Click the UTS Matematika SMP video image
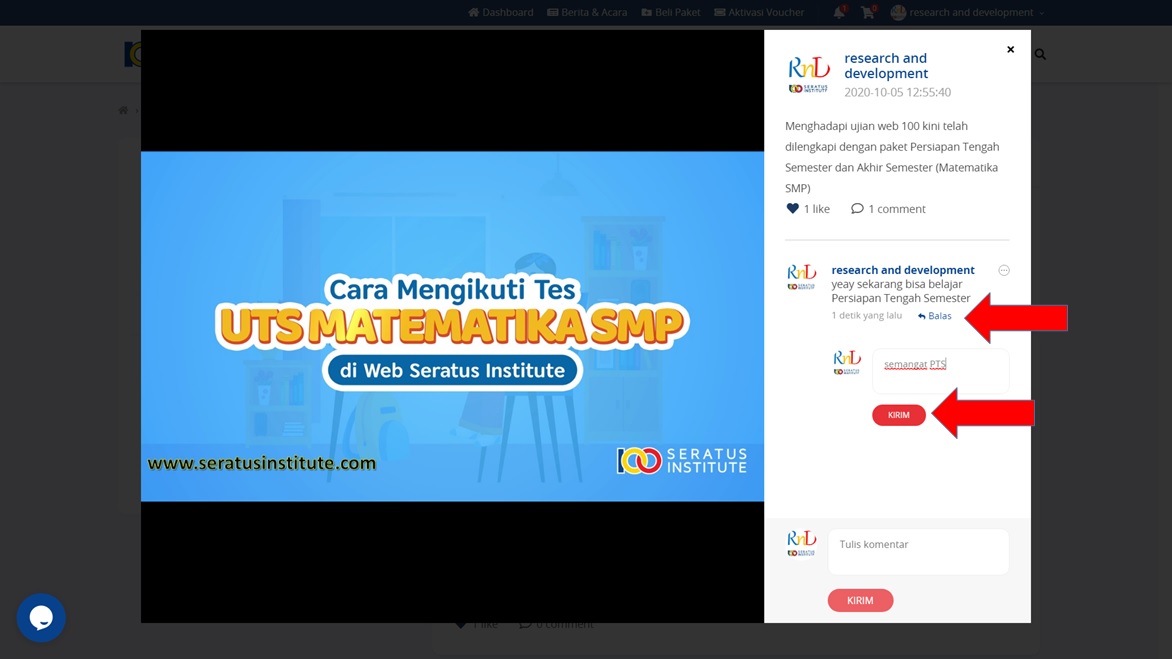Screen dimensions: 1172x659 [x=452, y=327]
